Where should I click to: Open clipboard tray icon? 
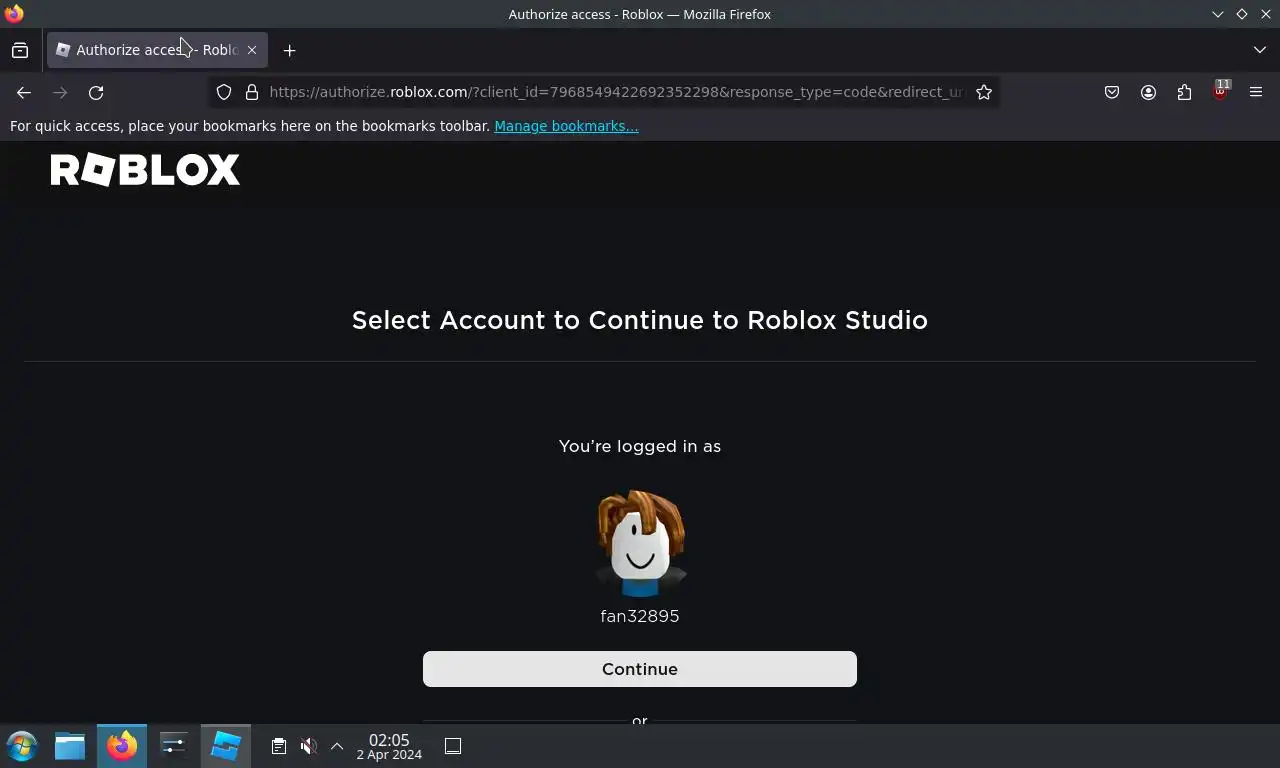(279, 746)
